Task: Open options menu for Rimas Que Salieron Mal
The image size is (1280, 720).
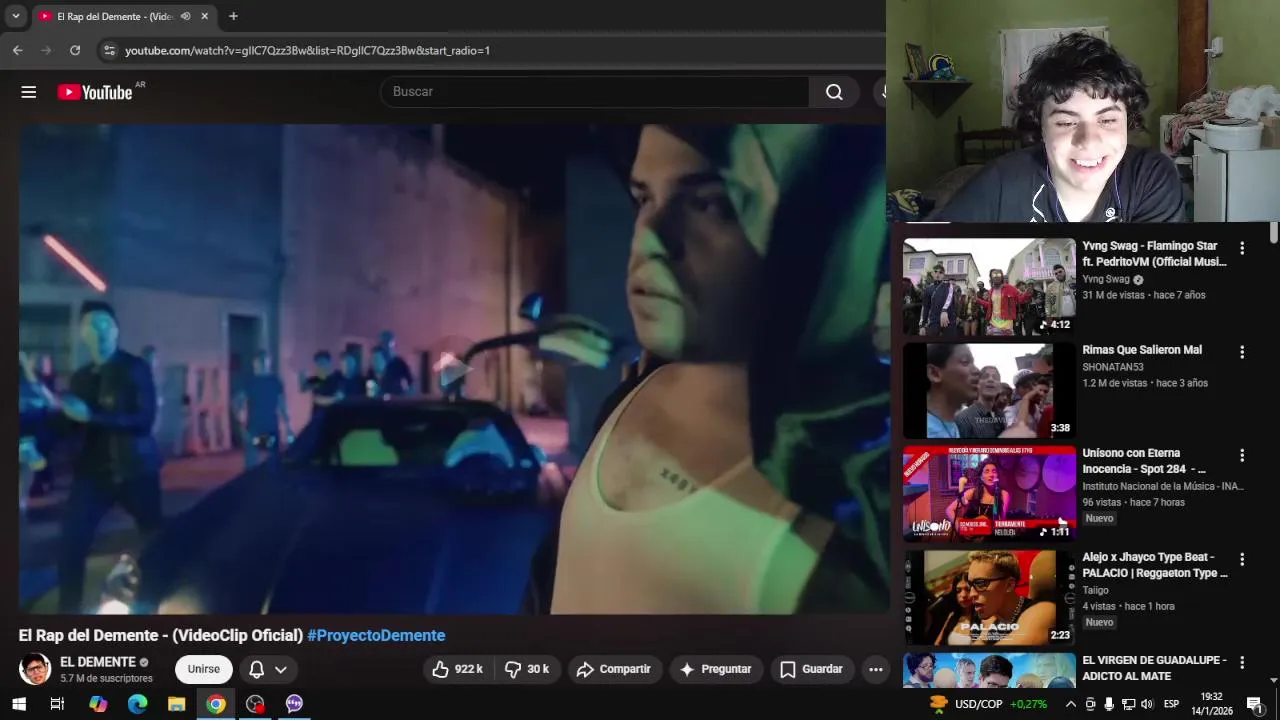Action: click(1242, 352)
